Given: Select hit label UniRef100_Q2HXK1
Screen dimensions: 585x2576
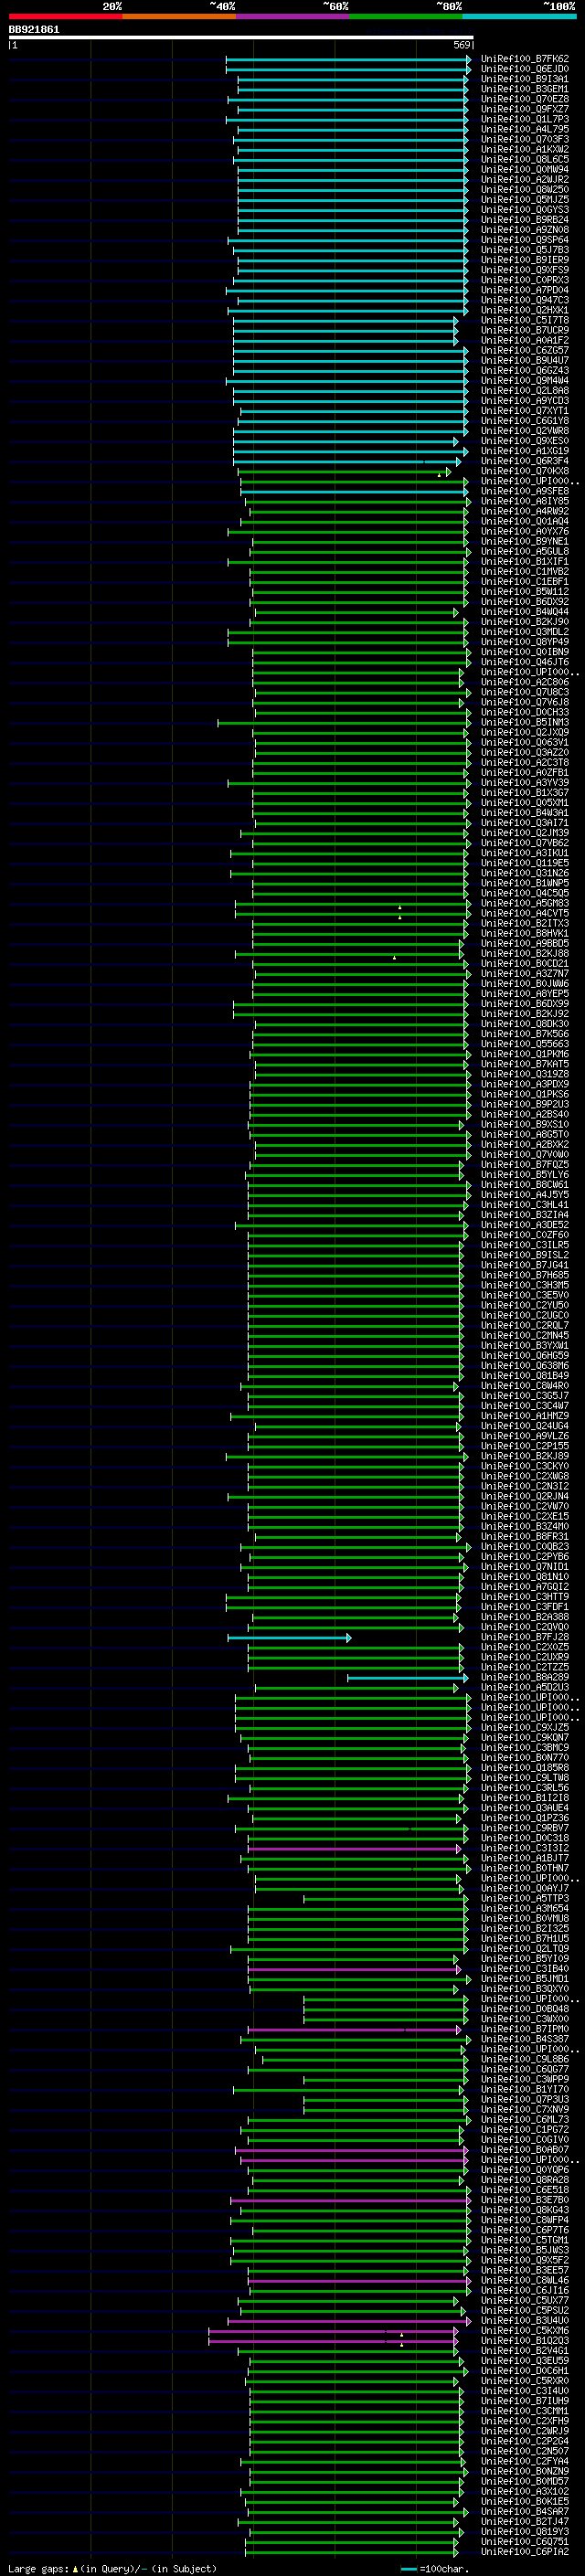Looking at the screenshot, I should tap(525, 310).
